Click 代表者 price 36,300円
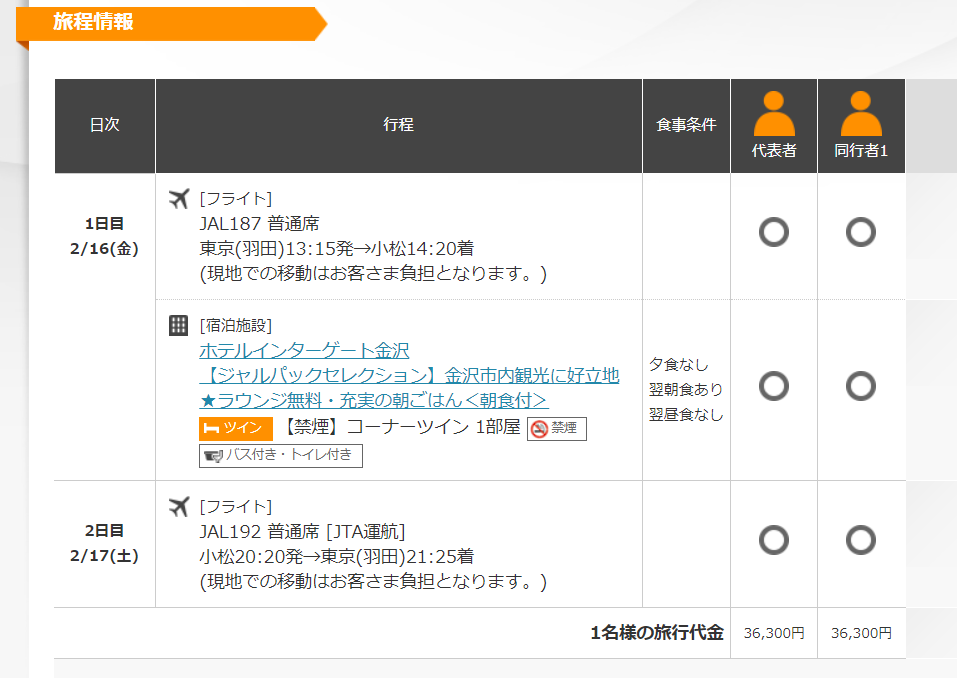This screenshot has width=957, height=678. [x=774, y=633]
